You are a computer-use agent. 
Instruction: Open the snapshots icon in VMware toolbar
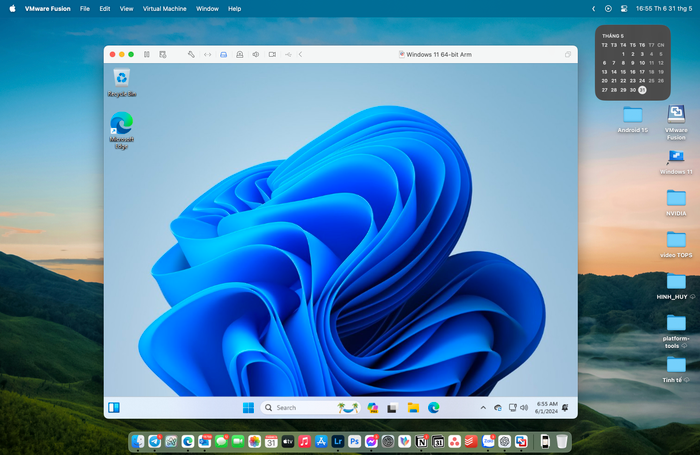162,54
